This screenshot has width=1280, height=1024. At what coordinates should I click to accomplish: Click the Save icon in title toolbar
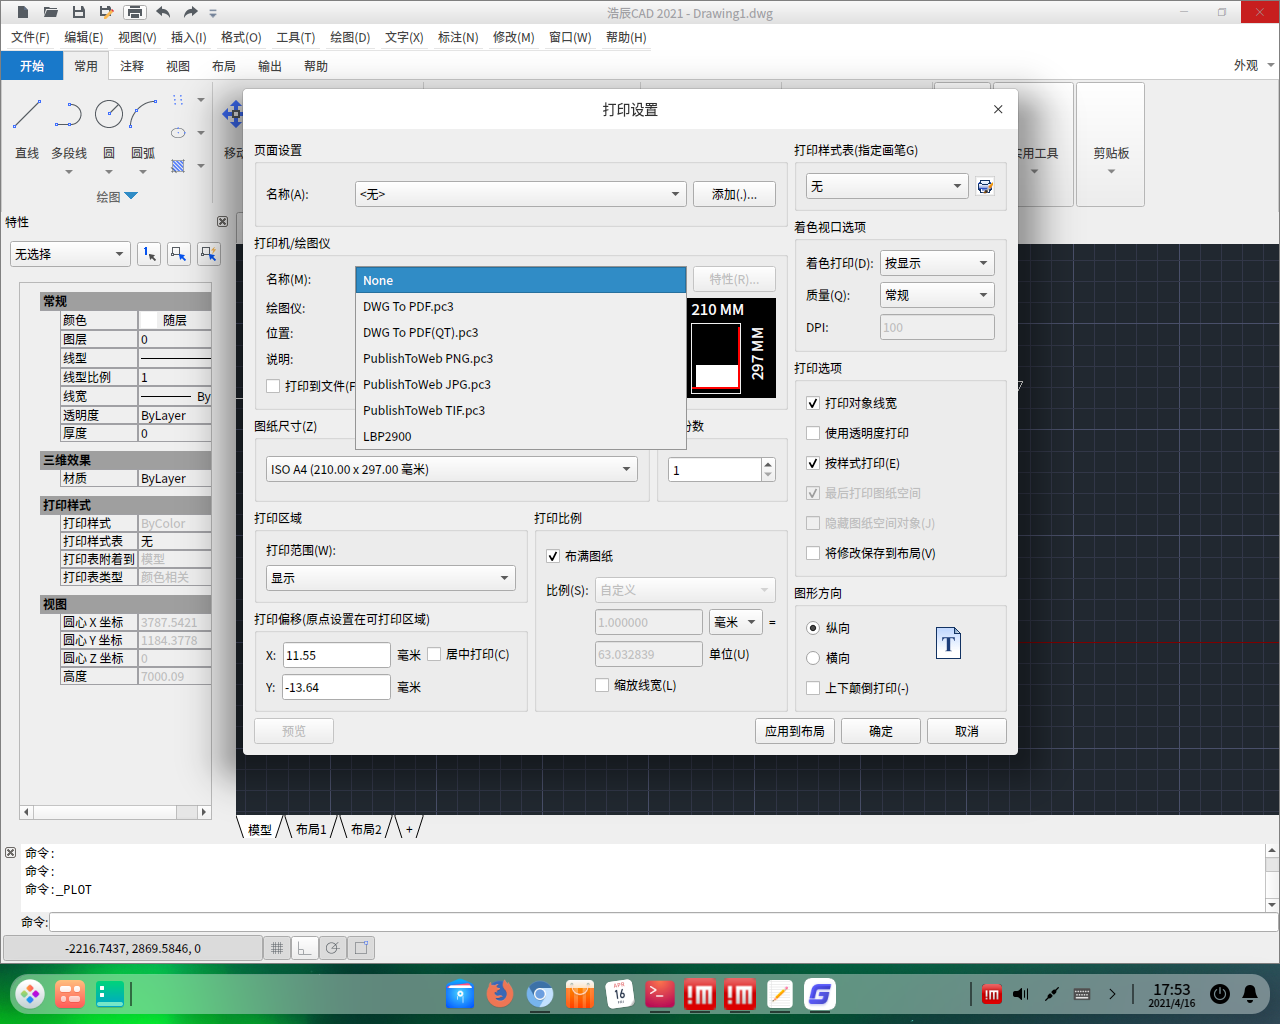tap(79, 13)
